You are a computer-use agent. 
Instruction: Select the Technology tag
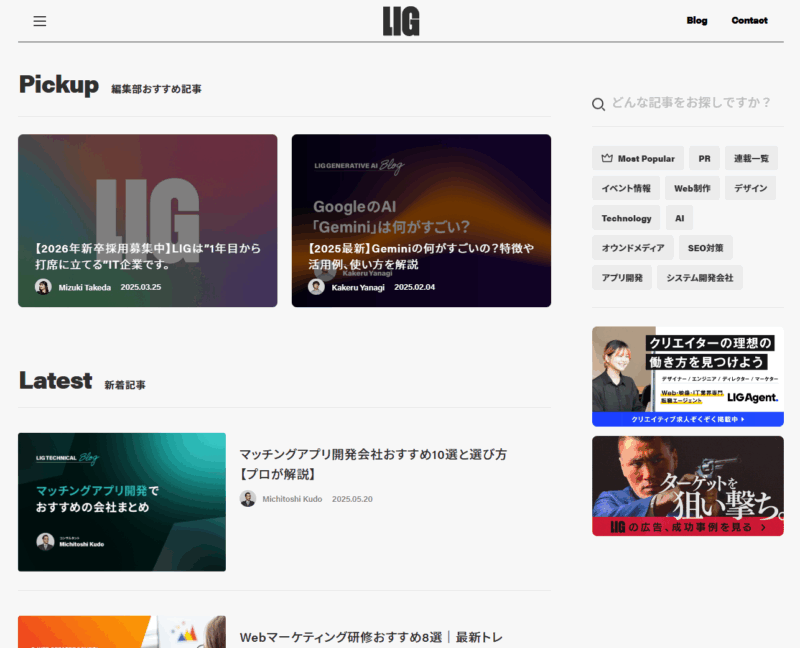[626, 218]
